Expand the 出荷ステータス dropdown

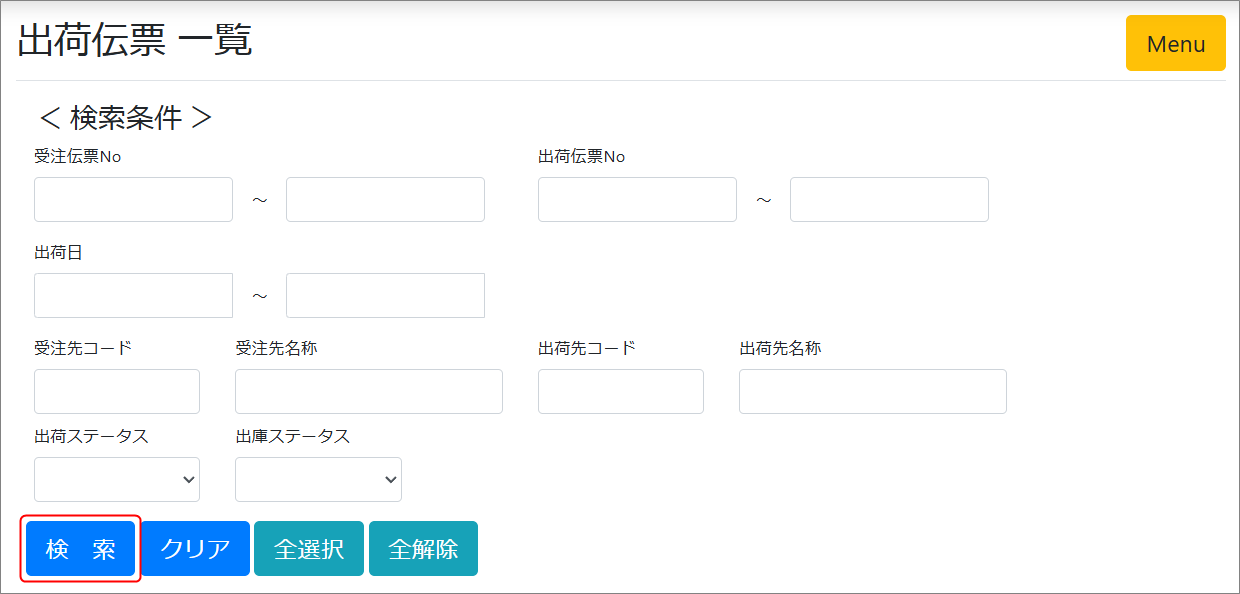[117, 480]
